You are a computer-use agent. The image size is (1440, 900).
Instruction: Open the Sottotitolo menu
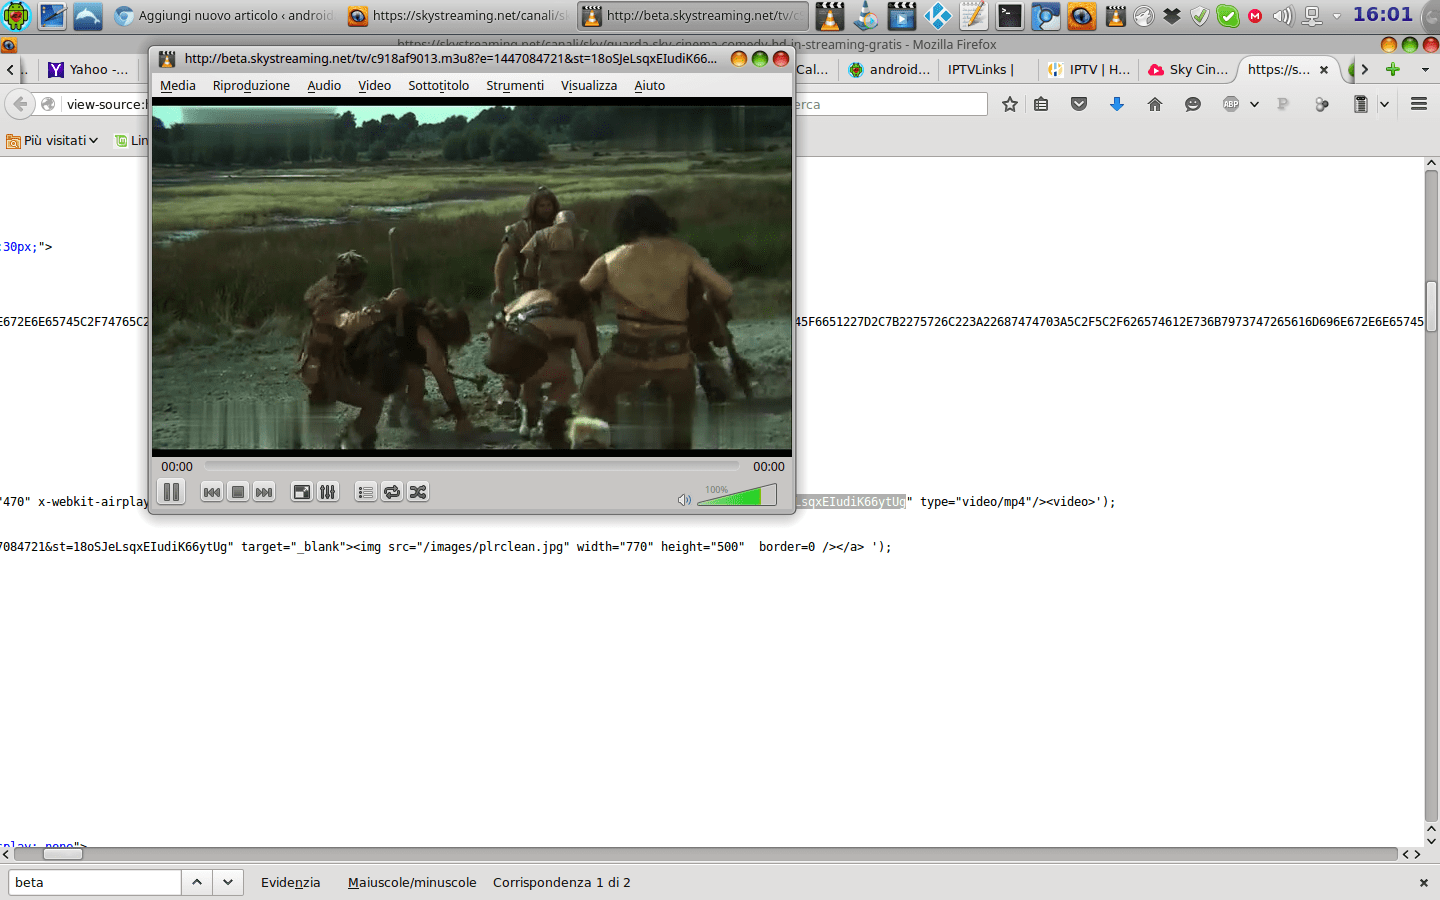[x=438, y=86]
